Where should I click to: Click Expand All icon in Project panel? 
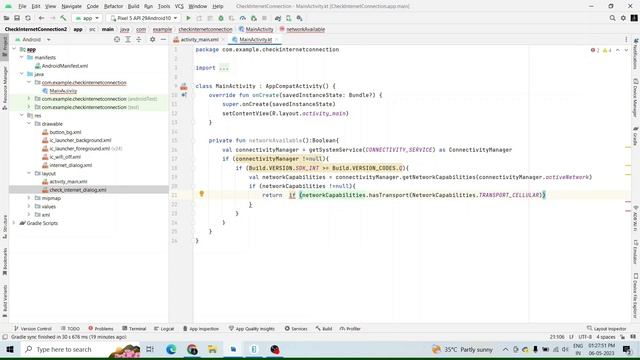click(x=128, y=40)
